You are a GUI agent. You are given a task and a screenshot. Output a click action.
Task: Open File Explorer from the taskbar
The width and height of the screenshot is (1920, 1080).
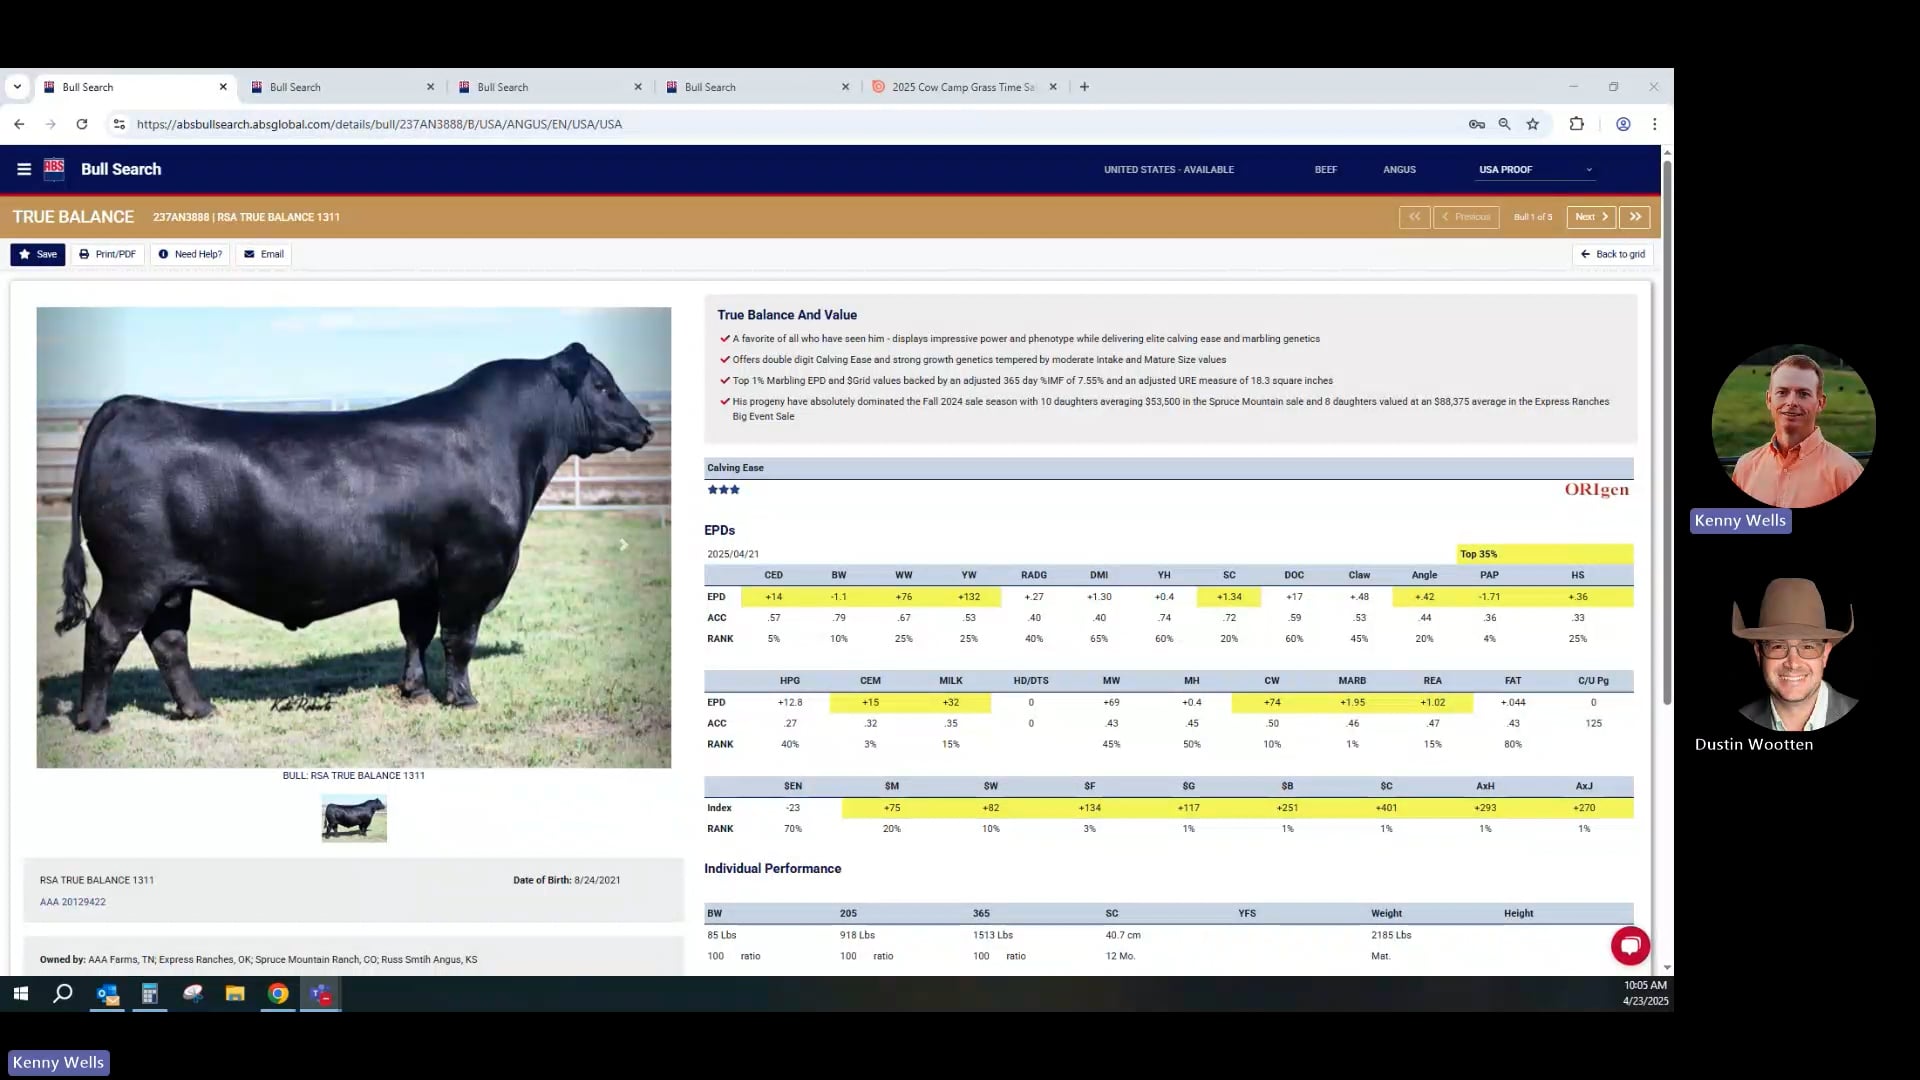coord(235,995)
